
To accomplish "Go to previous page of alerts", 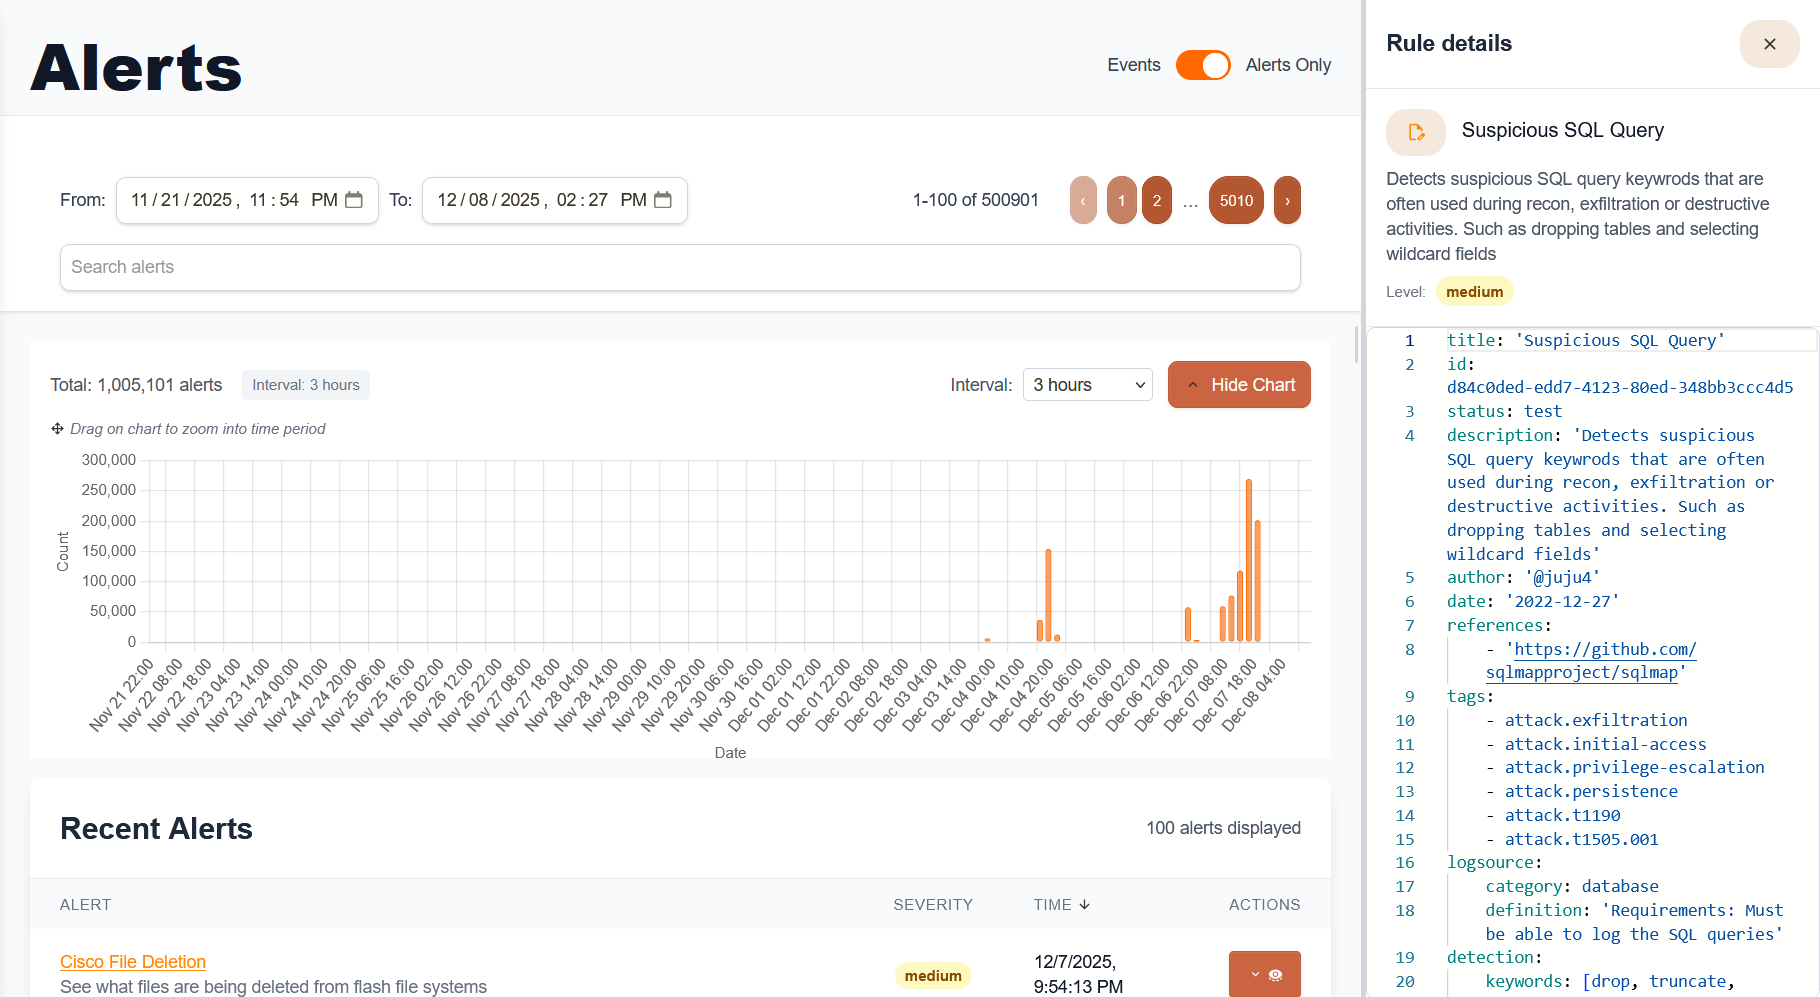I will pyautogui.click(x=1083, y=201).
